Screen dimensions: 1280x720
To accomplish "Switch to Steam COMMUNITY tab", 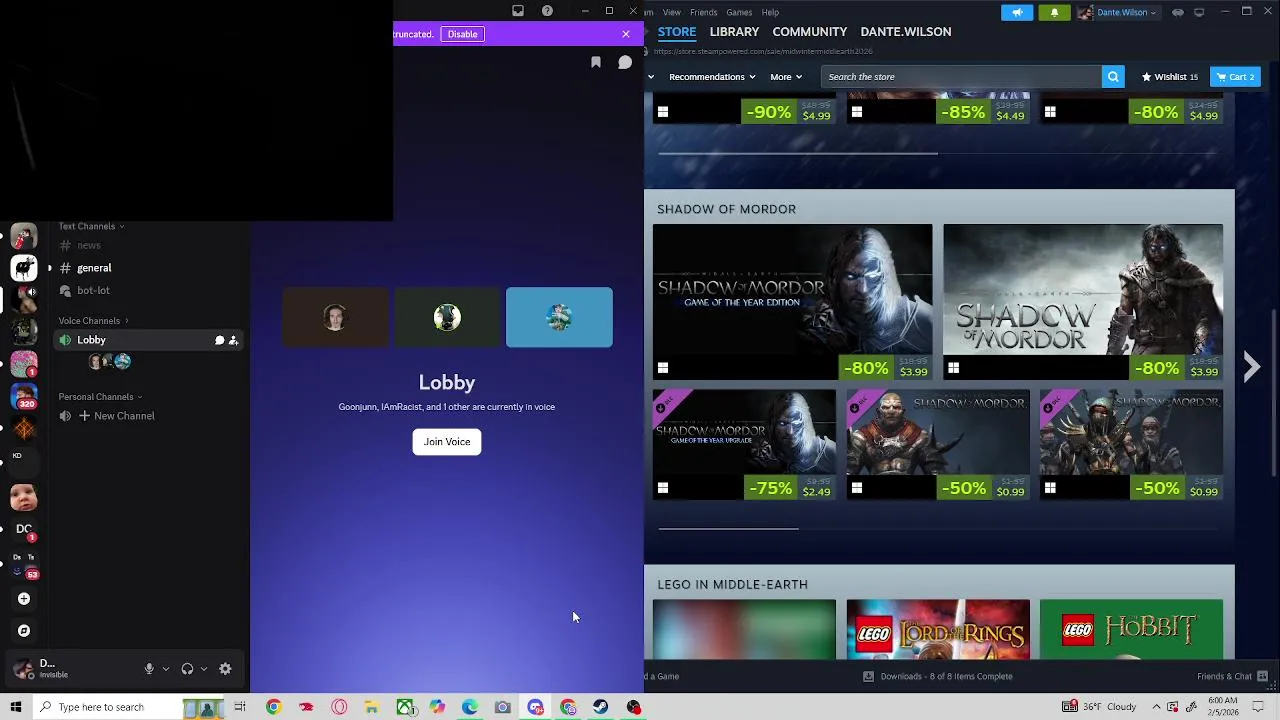I will click(x=810, y=32).
